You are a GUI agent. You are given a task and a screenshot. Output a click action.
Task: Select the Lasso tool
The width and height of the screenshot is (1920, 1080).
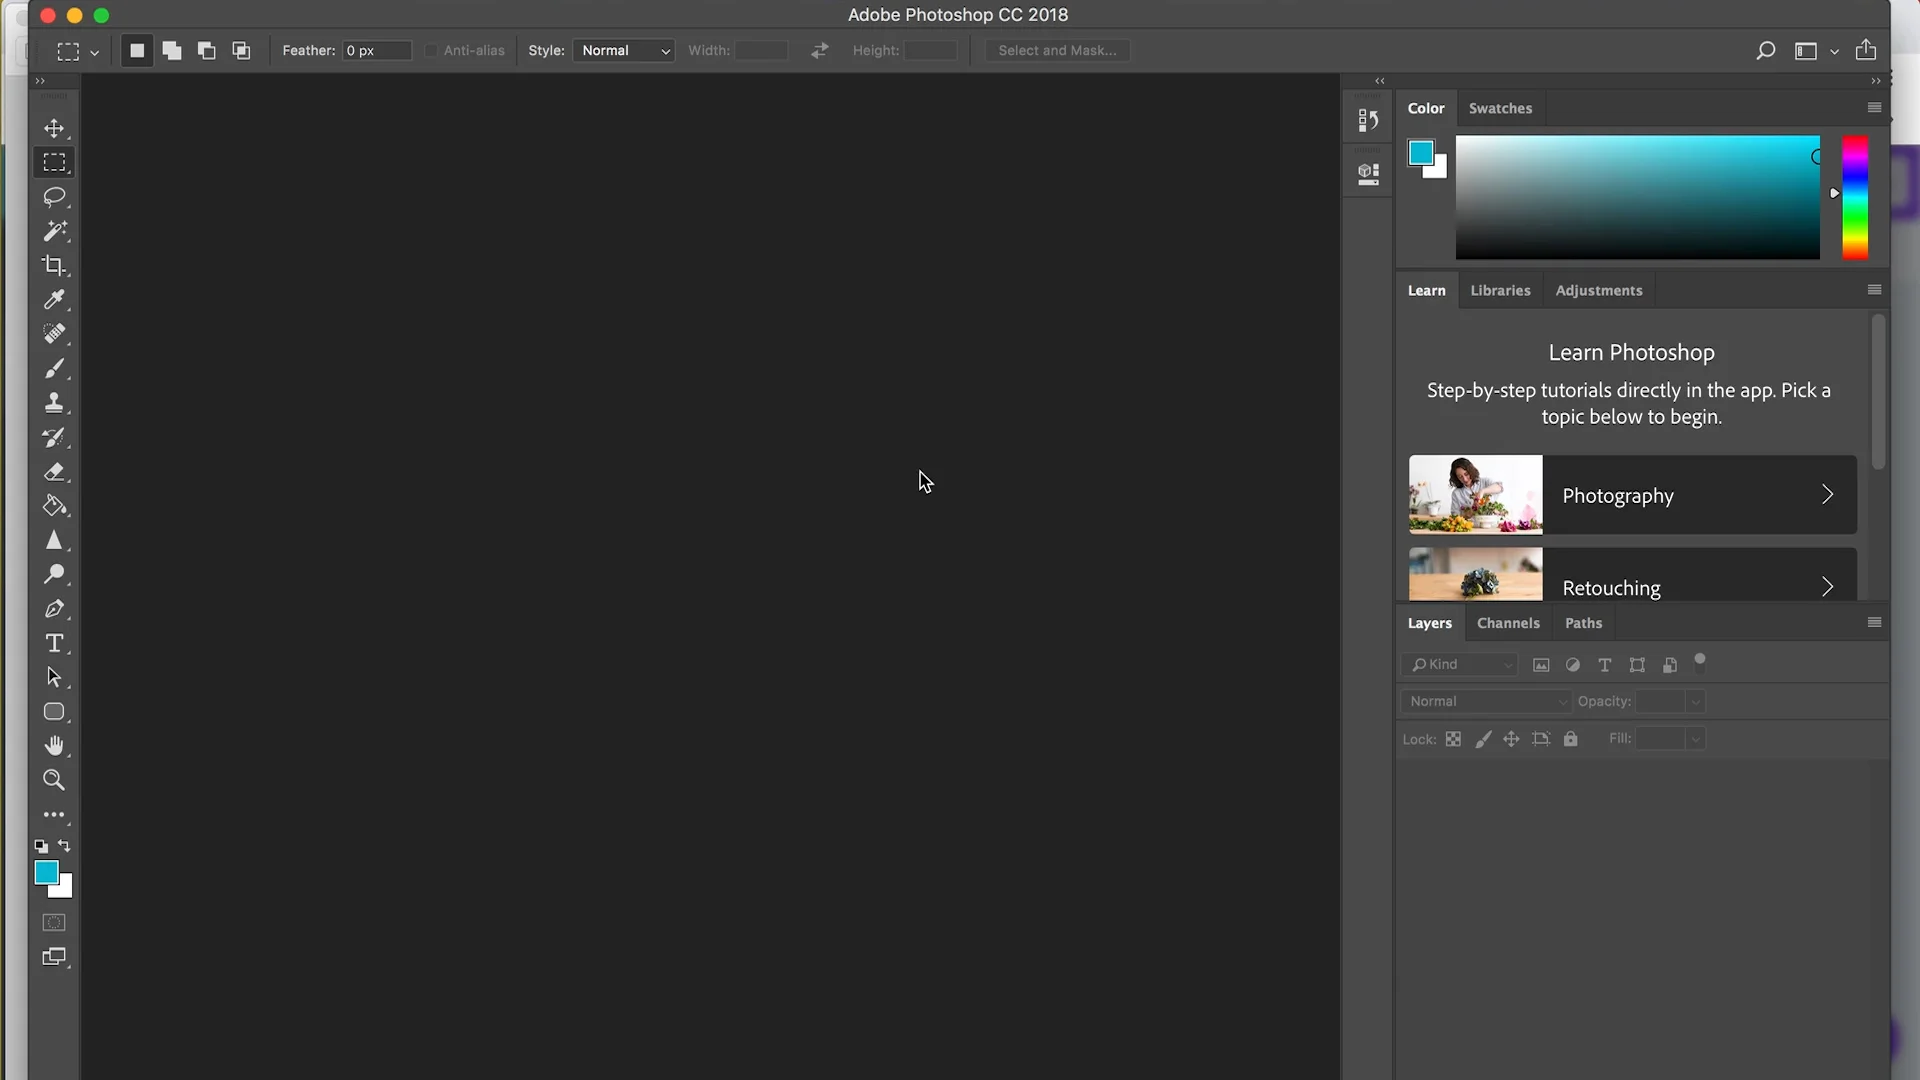(55, 197)
